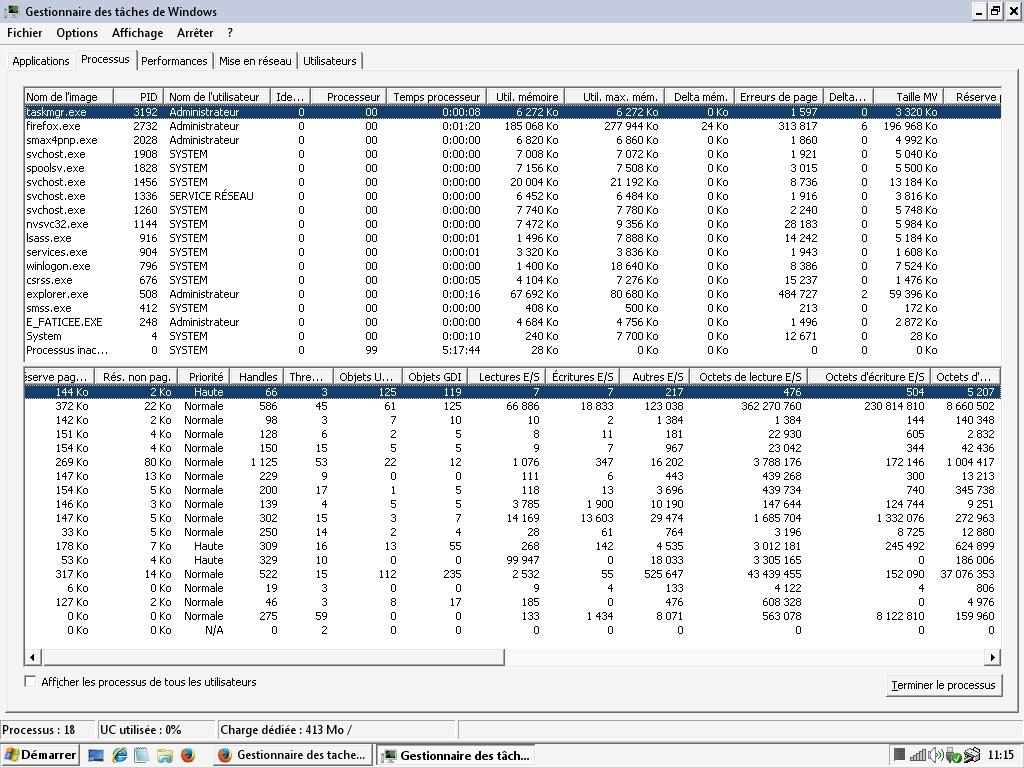Click the Charge dédiée status bar field
This screenshot has height=768, width=1024.
pos(336,729)
